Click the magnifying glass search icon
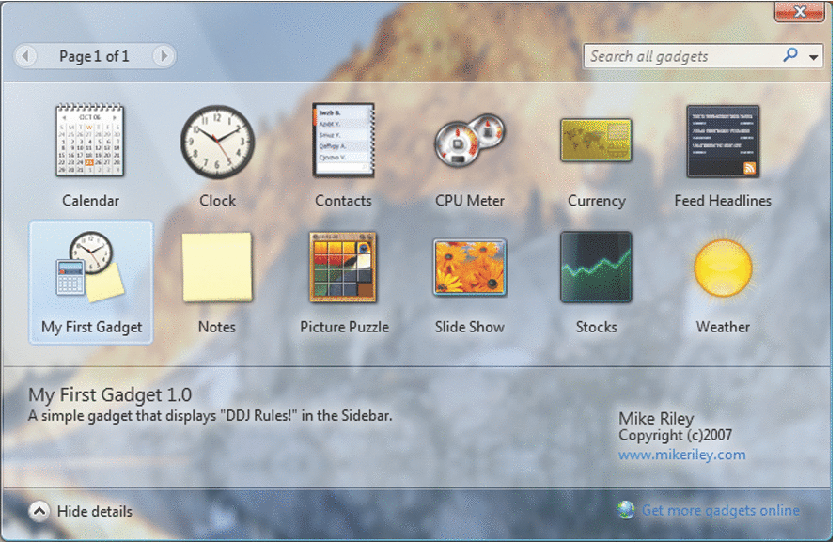This screenshot has width=833, height=542. coord(790,57)
